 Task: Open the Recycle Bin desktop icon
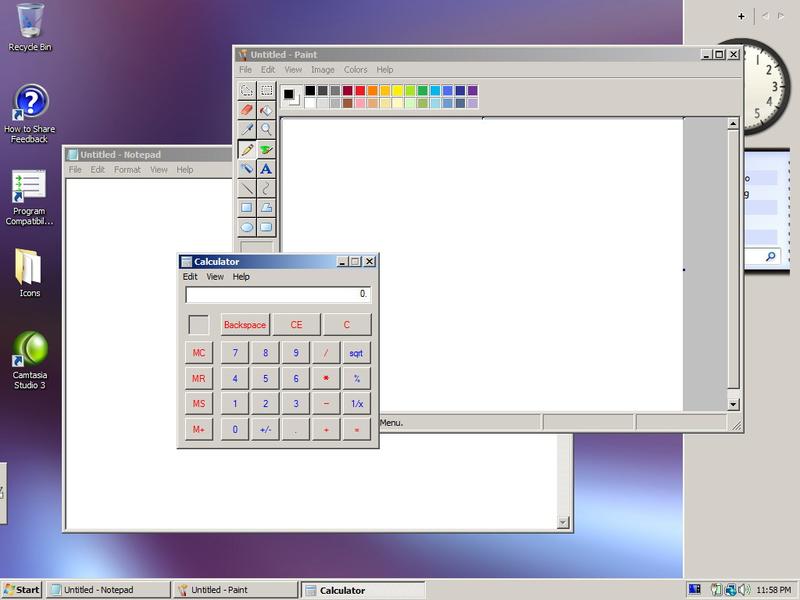pyautogui.click(x=30, y=28)
